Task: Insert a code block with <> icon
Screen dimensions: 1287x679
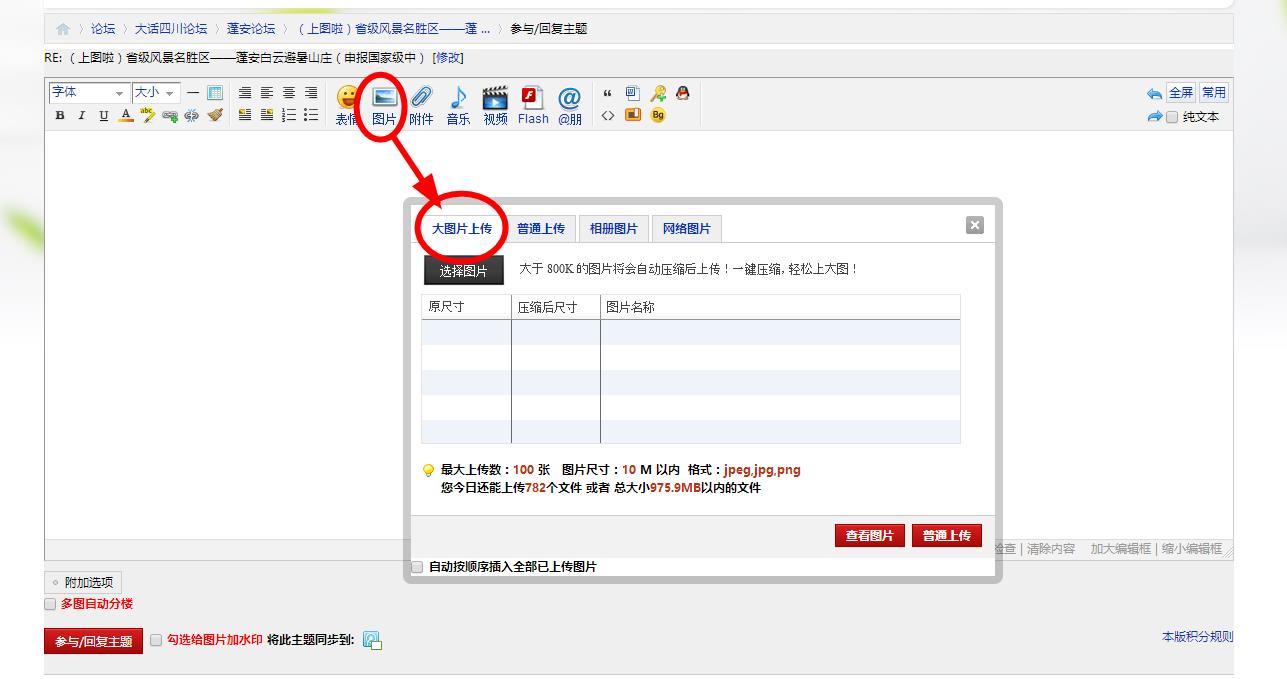Action: click(608, 116)
